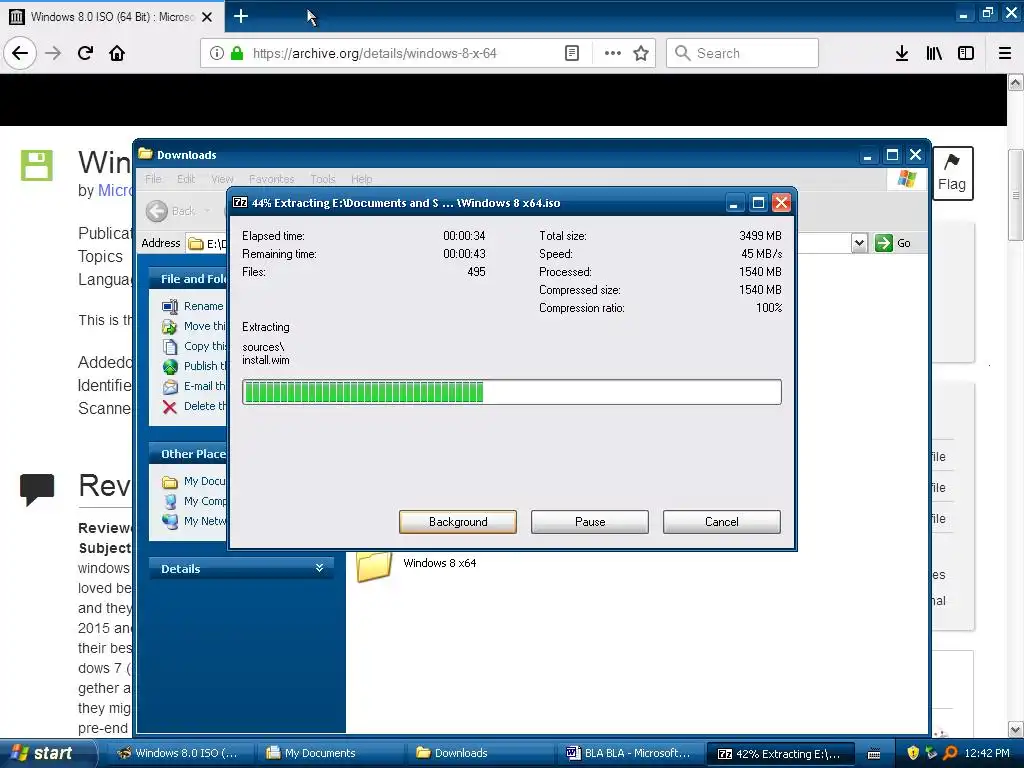Open My Network Places link
The height and width of the screenshot is (768, 1024).
point(194,521)
